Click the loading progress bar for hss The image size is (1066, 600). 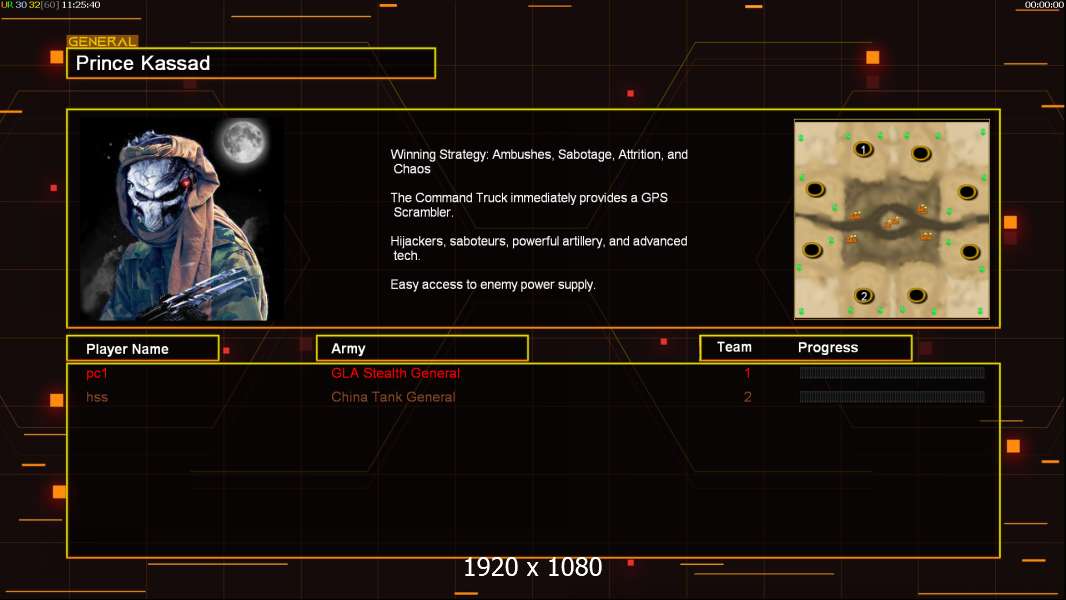[892, 396]
